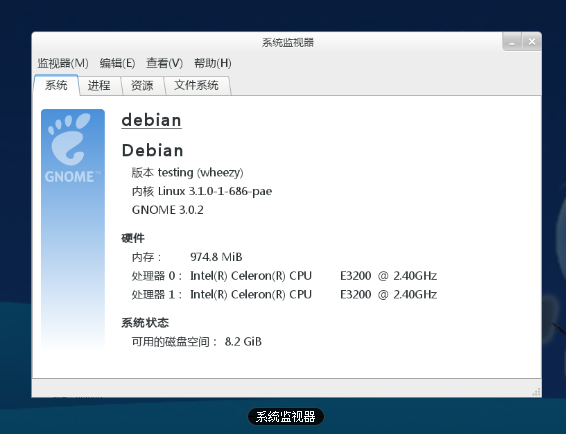Screen dimensions: 566x434
Task: Click the 系统监视器 label below window
Action: click(x=286, y=417)
